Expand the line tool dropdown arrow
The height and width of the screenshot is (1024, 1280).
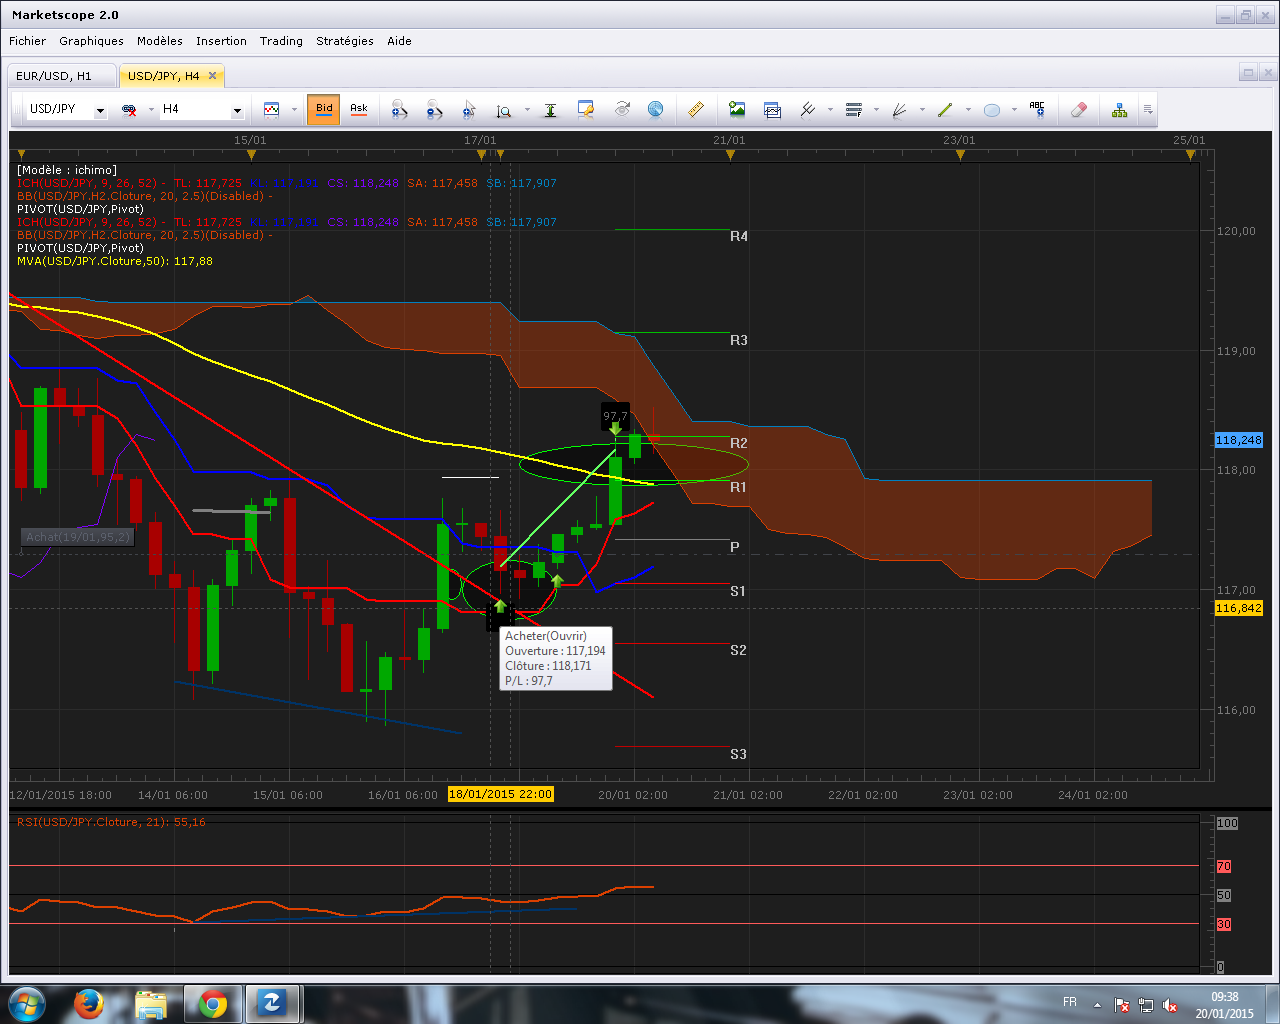click(968, 110)
